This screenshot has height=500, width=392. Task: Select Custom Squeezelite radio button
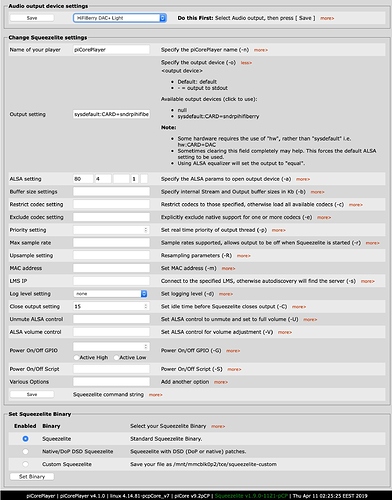[x=25, y=464]
